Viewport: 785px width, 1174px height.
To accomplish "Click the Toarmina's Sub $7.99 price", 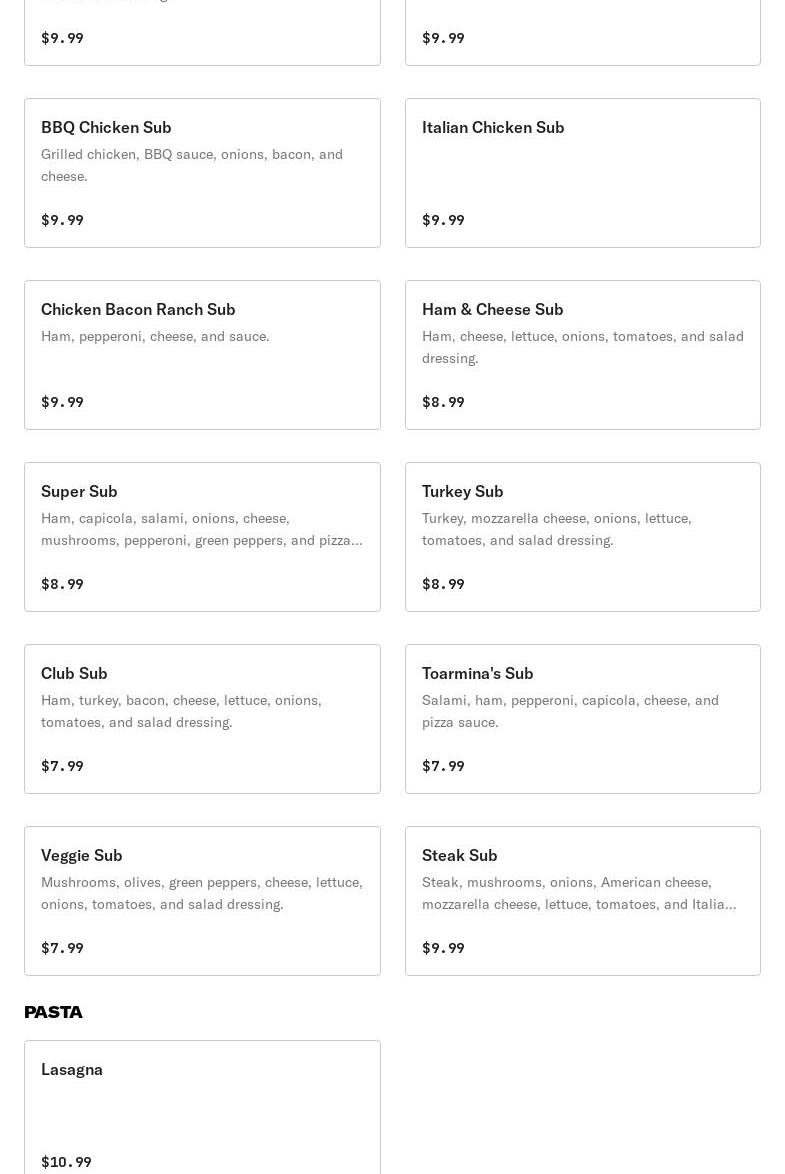I will click(443, 766).
